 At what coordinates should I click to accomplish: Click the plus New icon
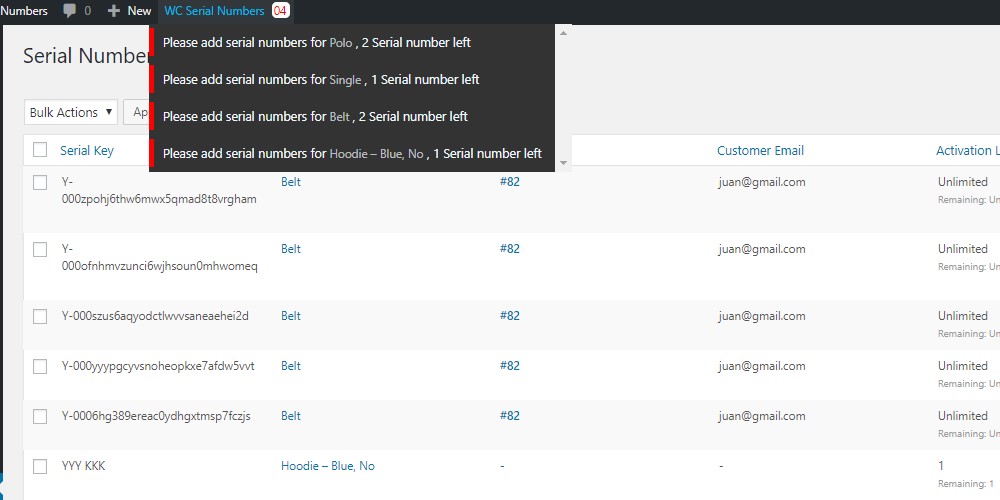click(114, 11)
